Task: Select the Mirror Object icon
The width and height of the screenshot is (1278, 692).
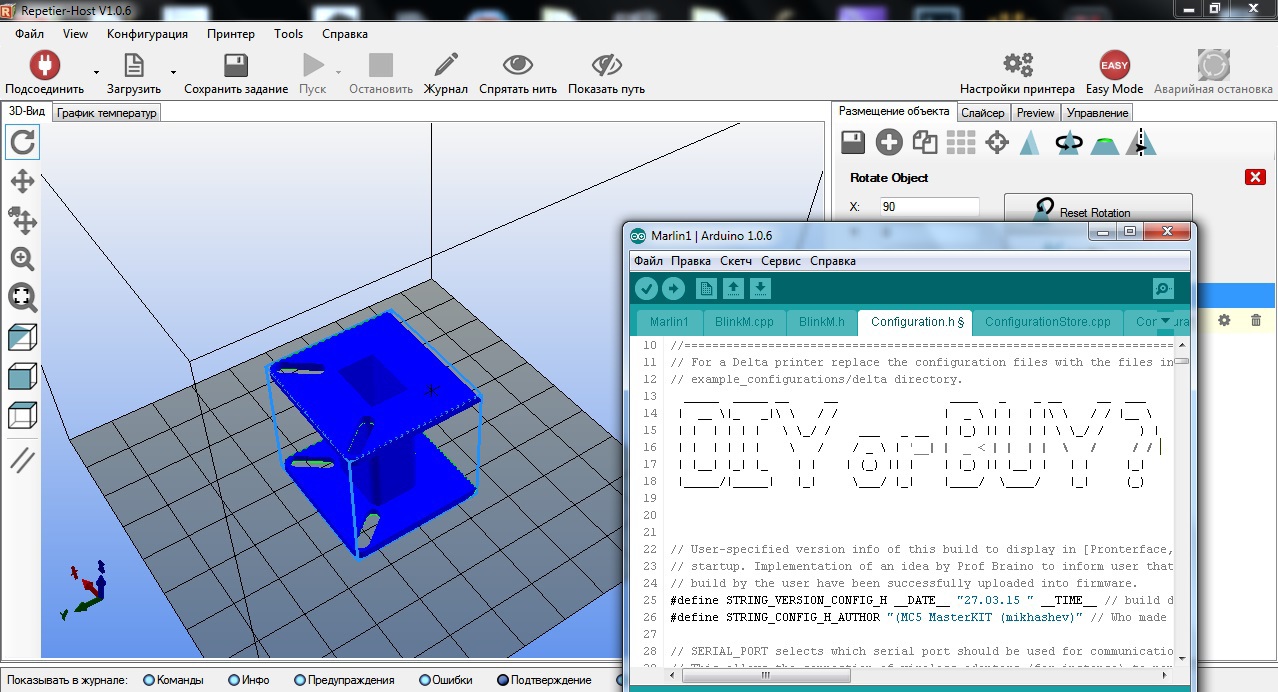Action: (1141, 143)
